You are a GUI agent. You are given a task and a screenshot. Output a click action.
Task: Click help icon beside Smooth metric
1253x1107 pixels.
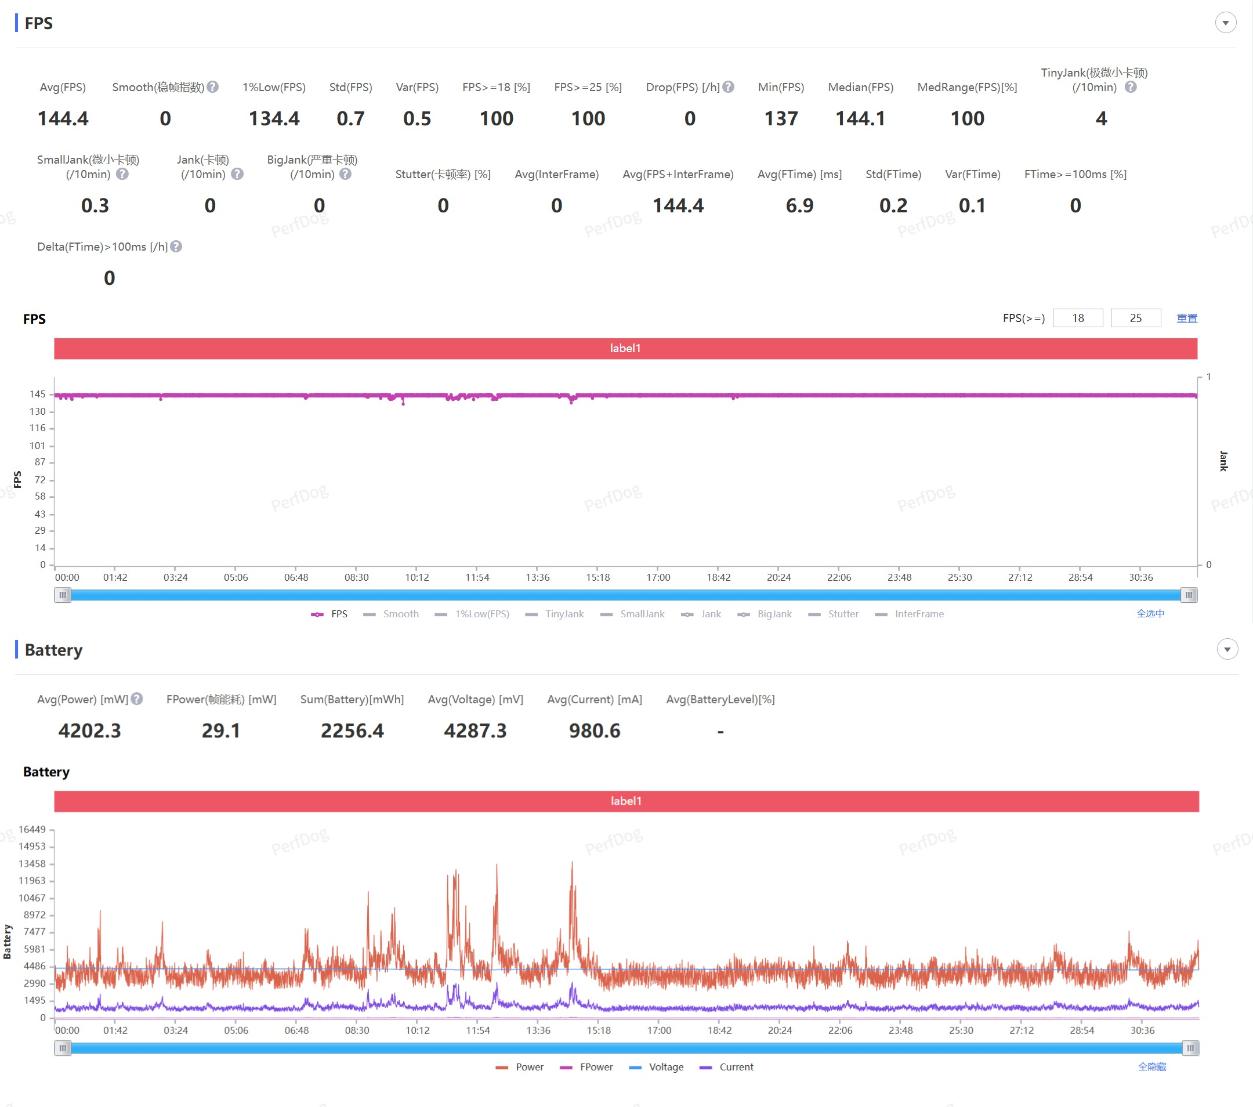pos(213,87)
